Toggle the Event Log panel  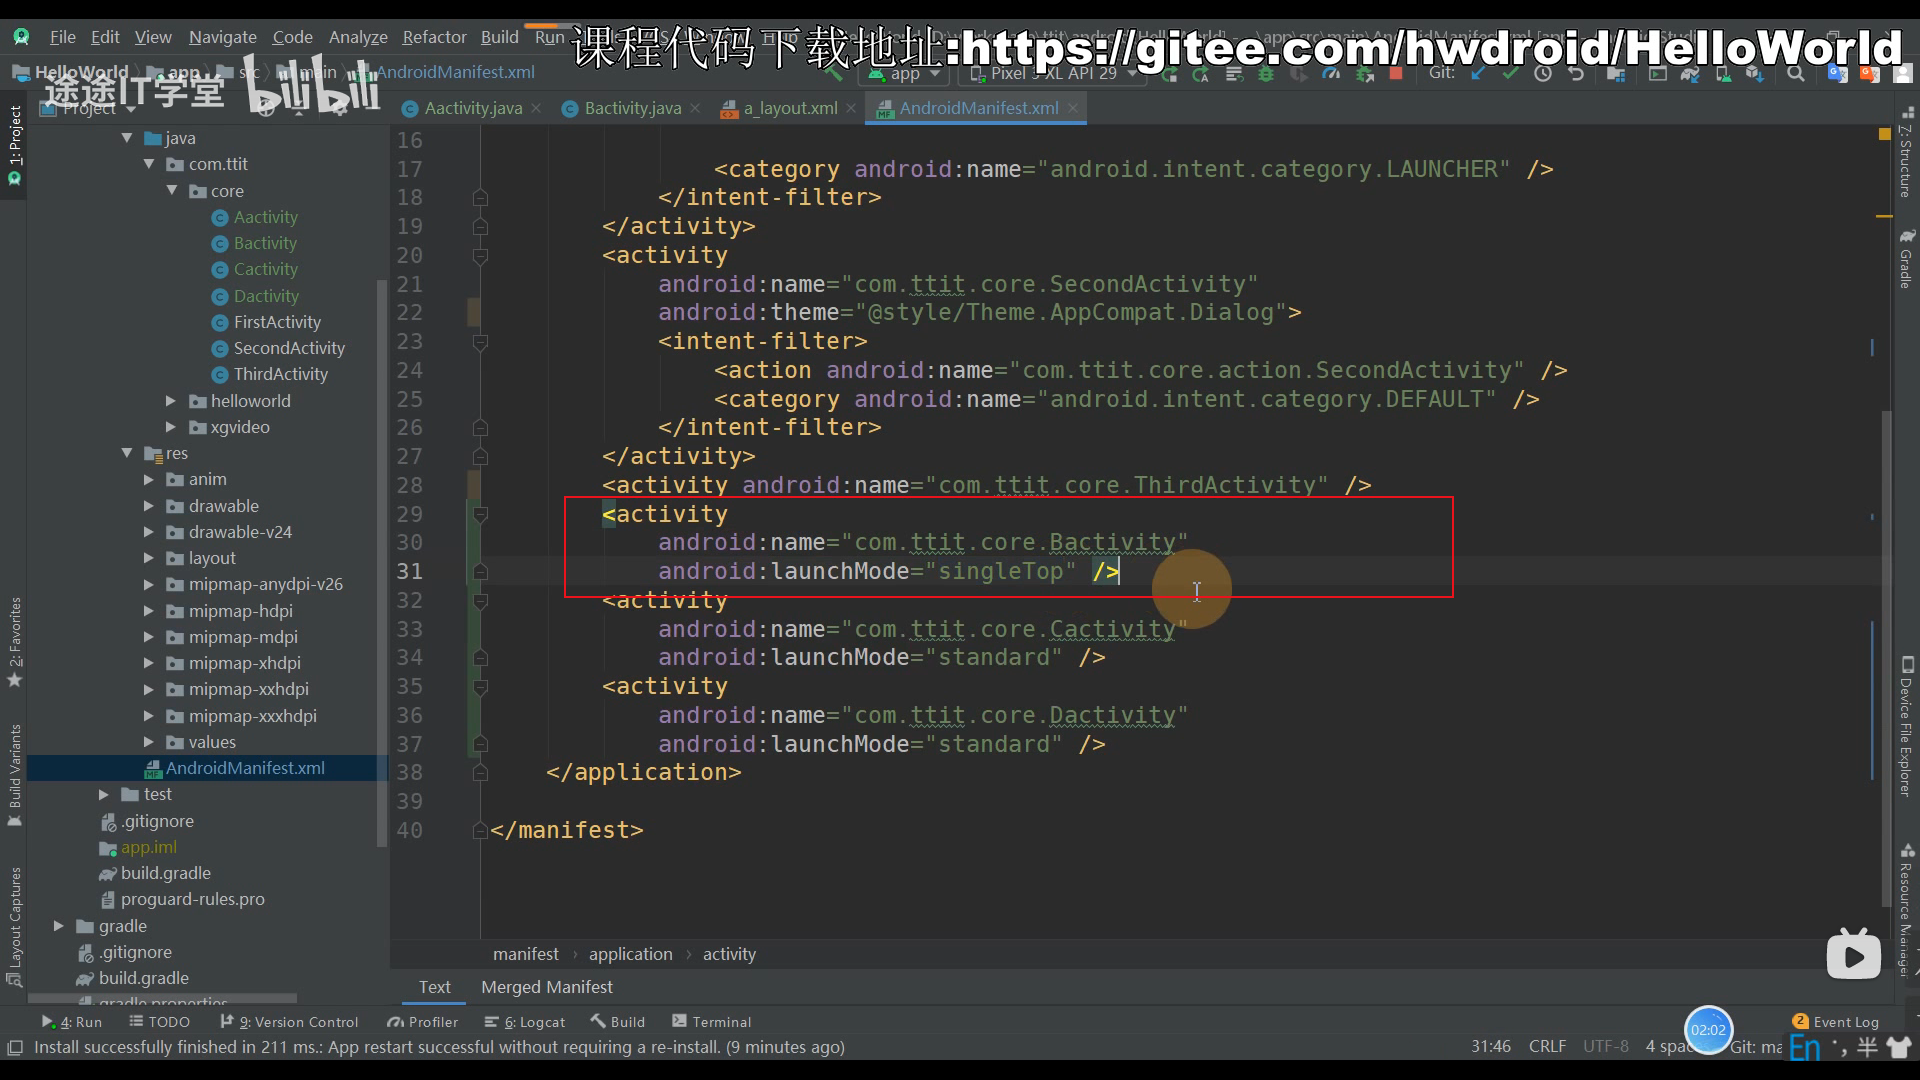1837,1022
